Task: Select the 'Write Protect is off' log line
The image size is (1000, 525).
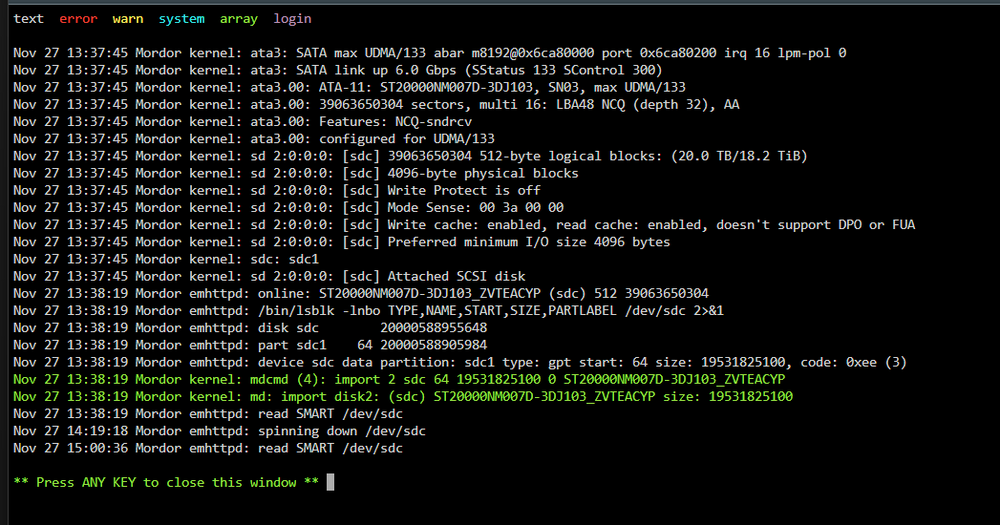Action: (277, 191)
